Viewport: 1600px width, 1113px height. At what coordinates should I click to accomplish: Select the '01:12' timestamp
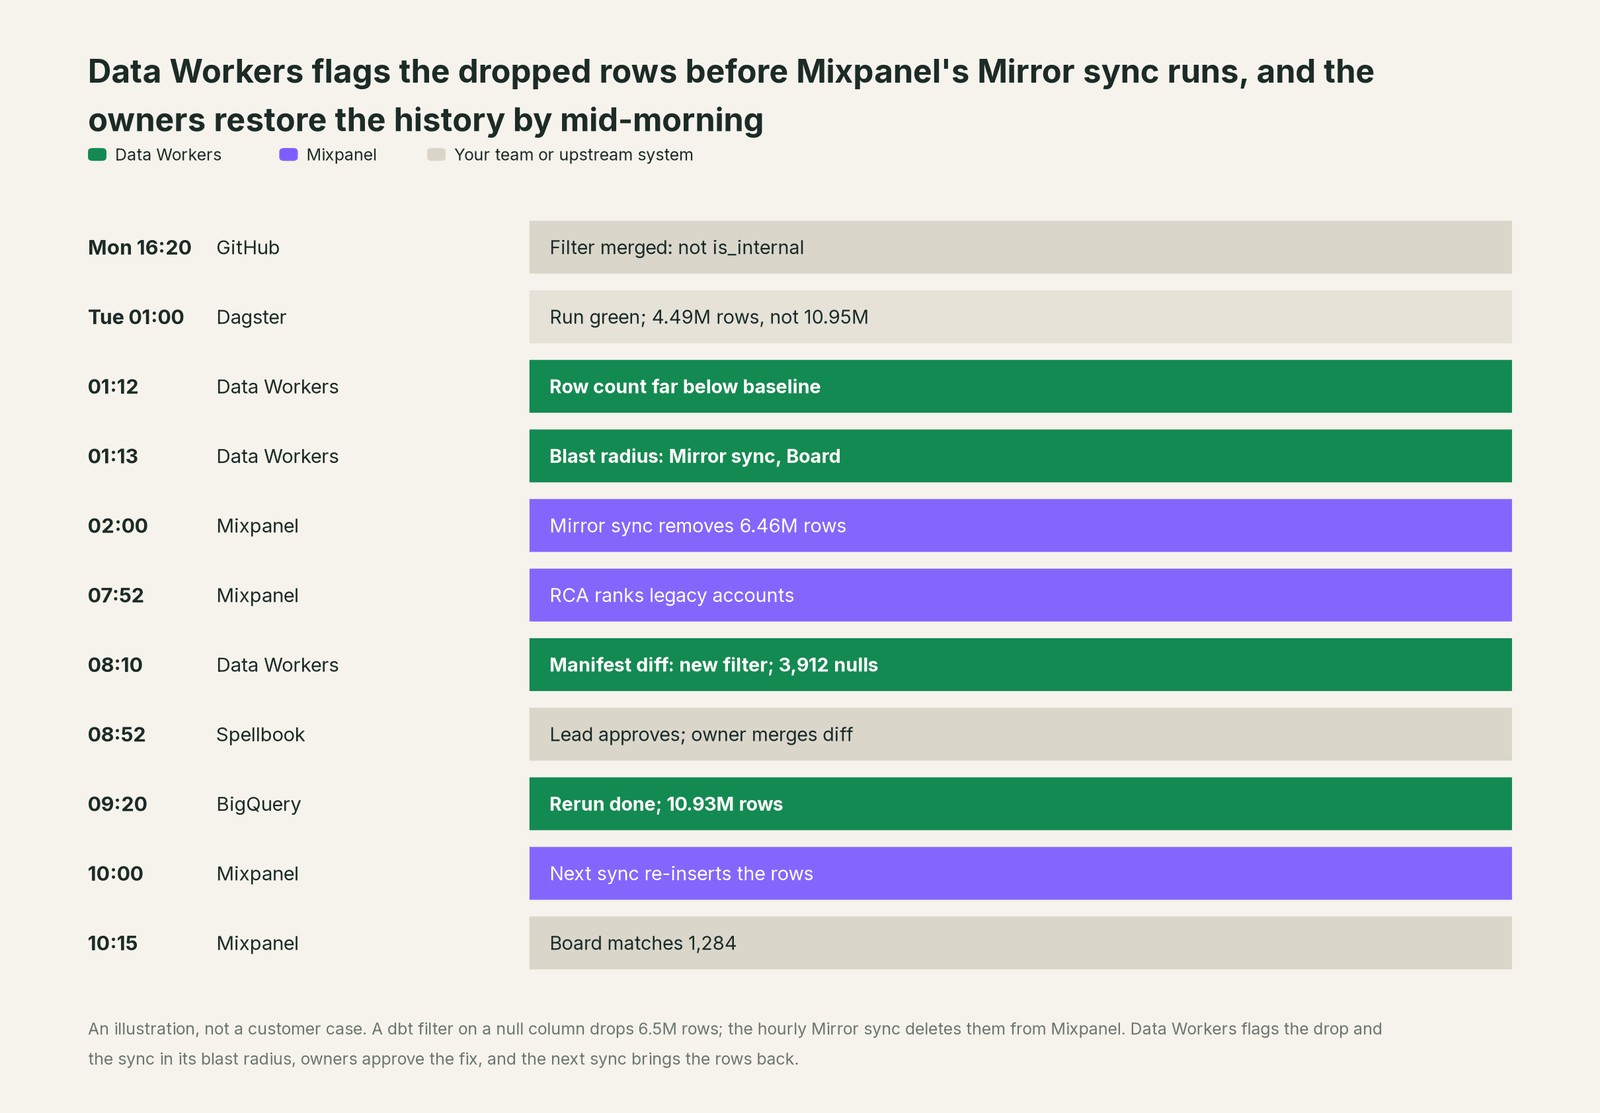point(113,386)
